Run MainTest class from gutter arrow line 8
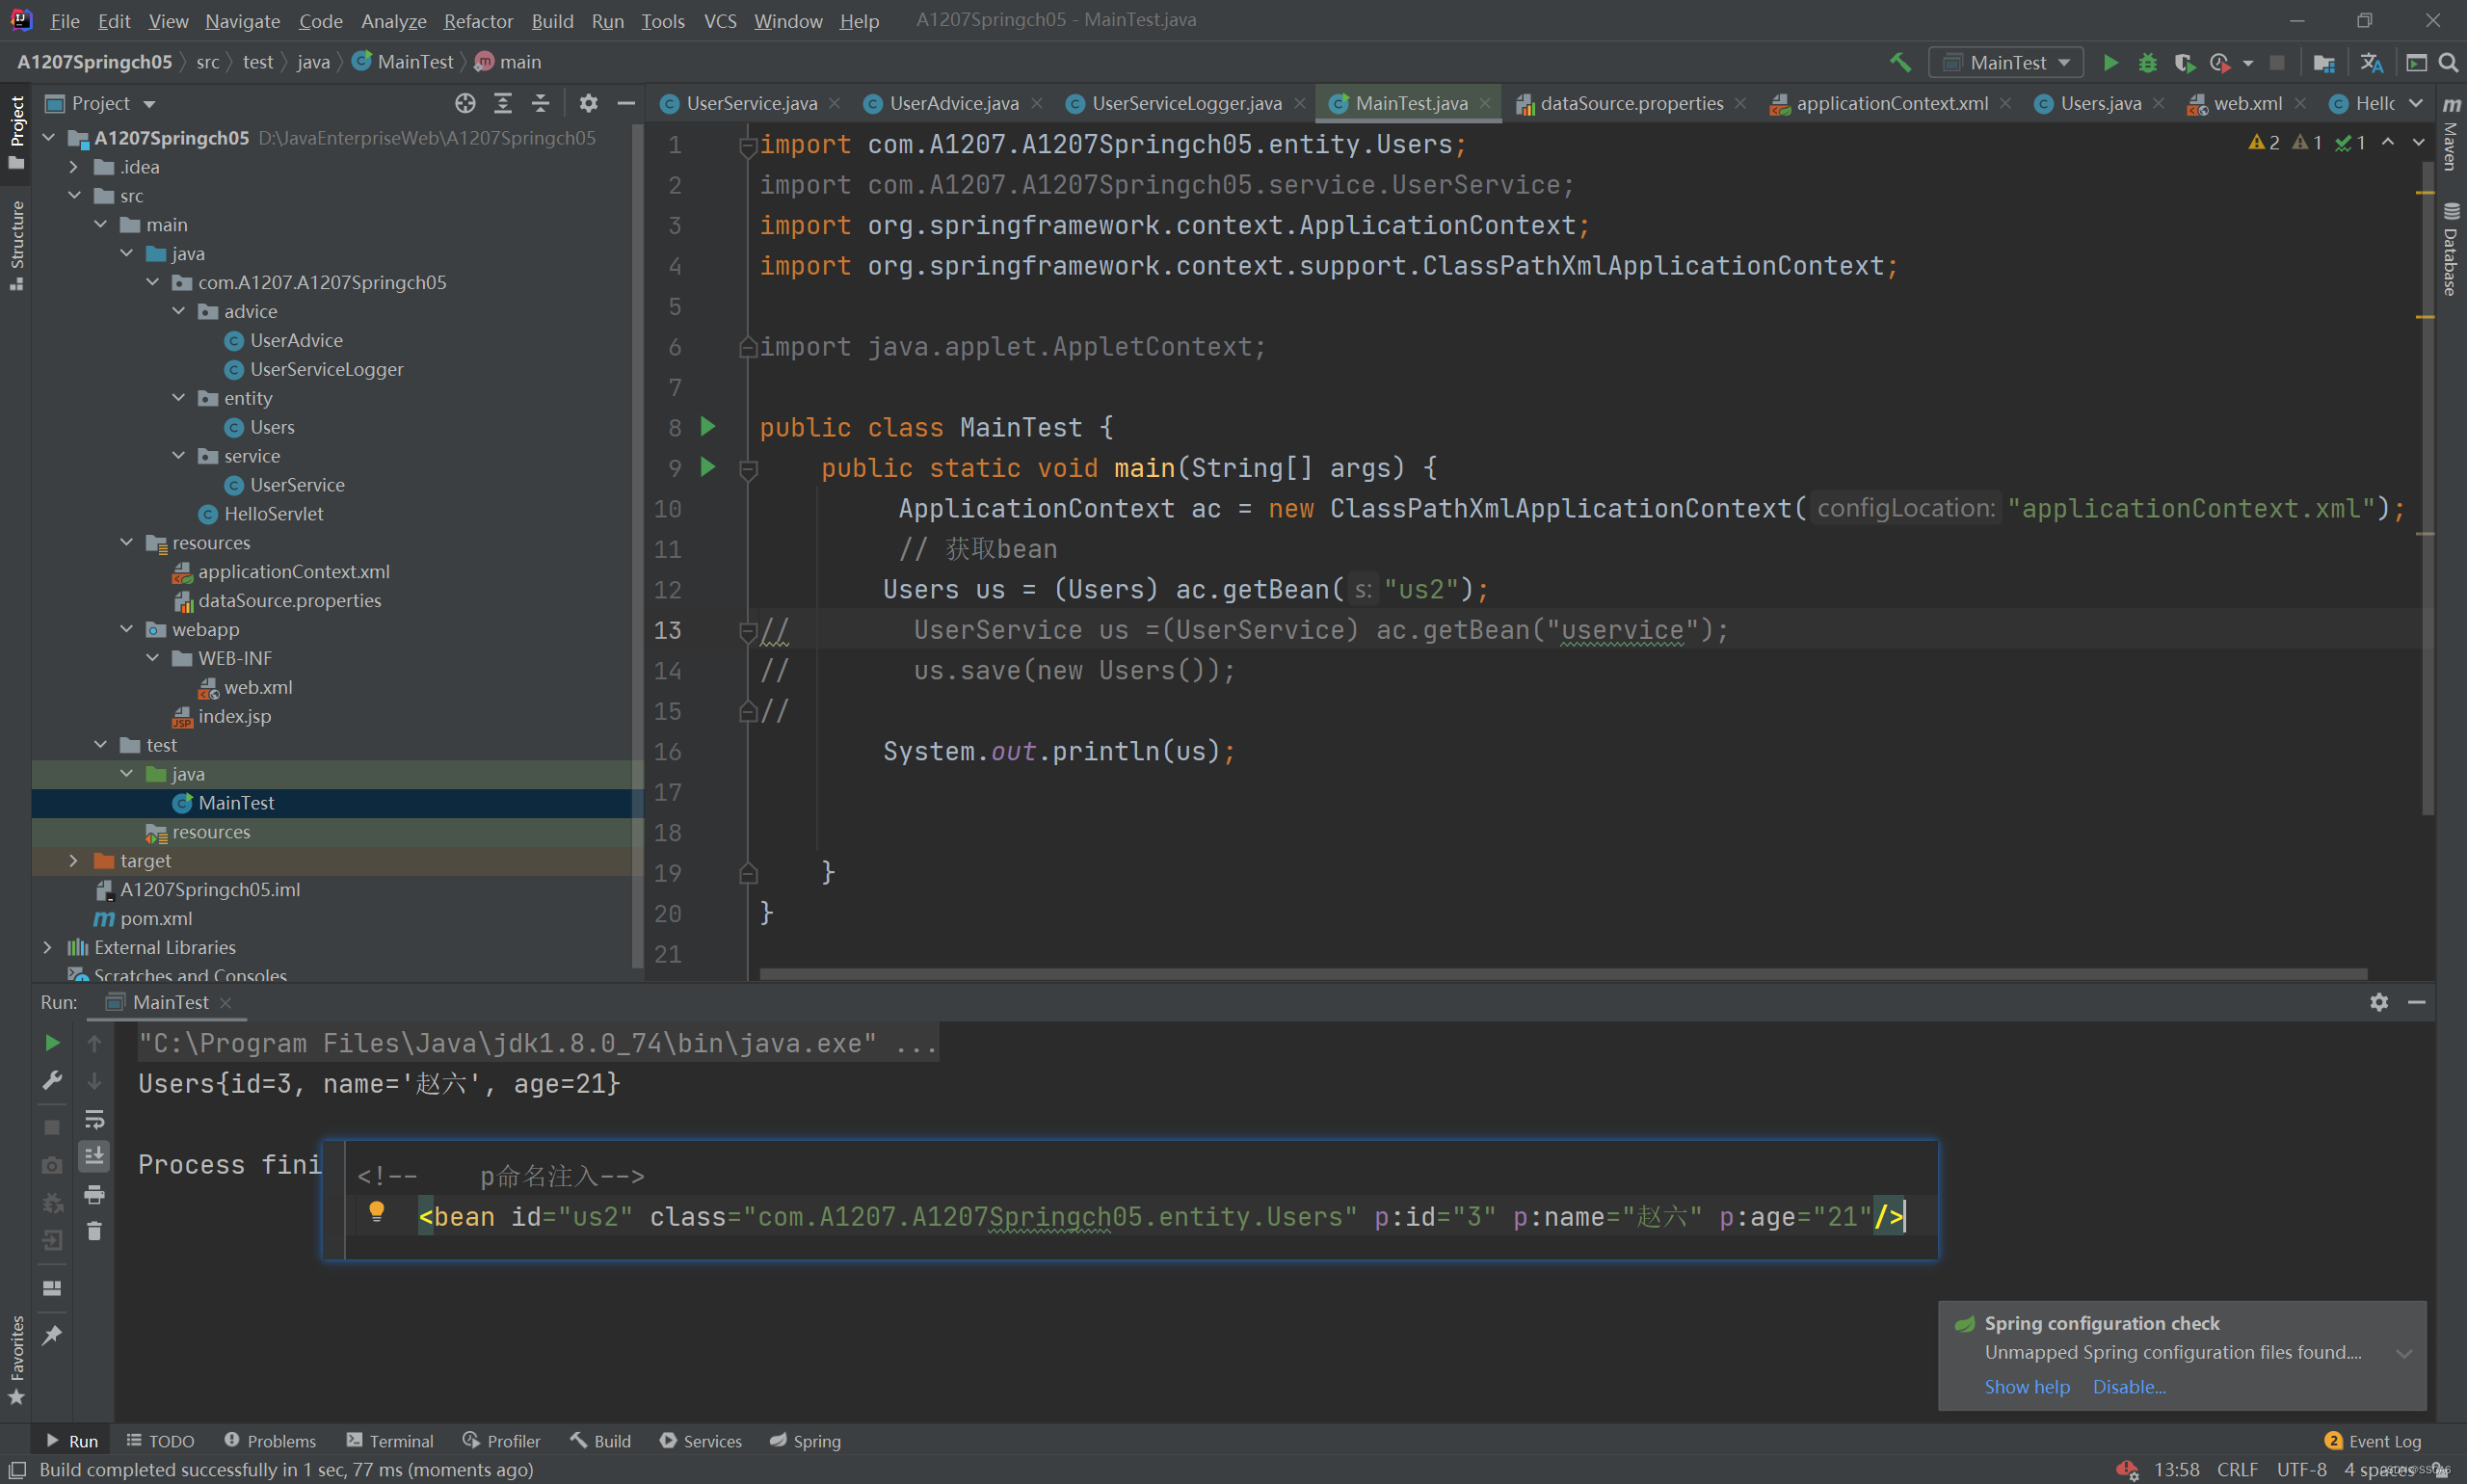 pos(708,427)
